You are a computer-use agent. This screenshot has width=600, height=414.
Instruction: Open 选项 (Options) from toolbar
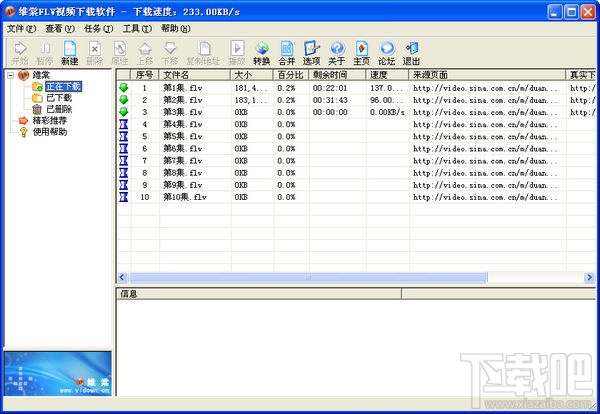[x=311, y=53]
